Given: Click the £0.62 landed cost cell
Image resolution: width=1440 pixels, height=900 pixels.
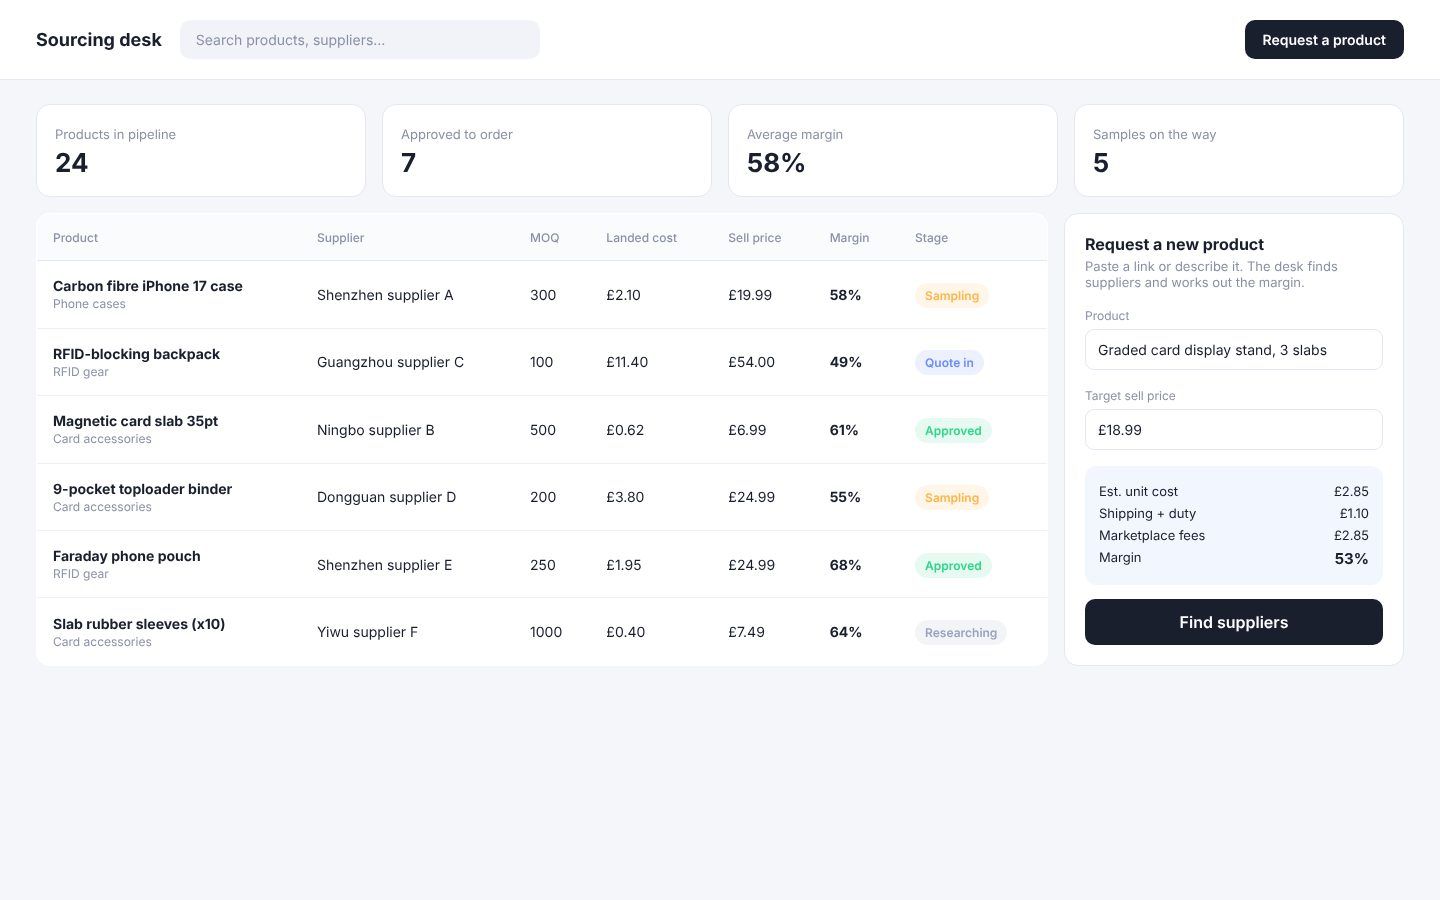Looking at the screenshot, I should (x=625, y=430).
